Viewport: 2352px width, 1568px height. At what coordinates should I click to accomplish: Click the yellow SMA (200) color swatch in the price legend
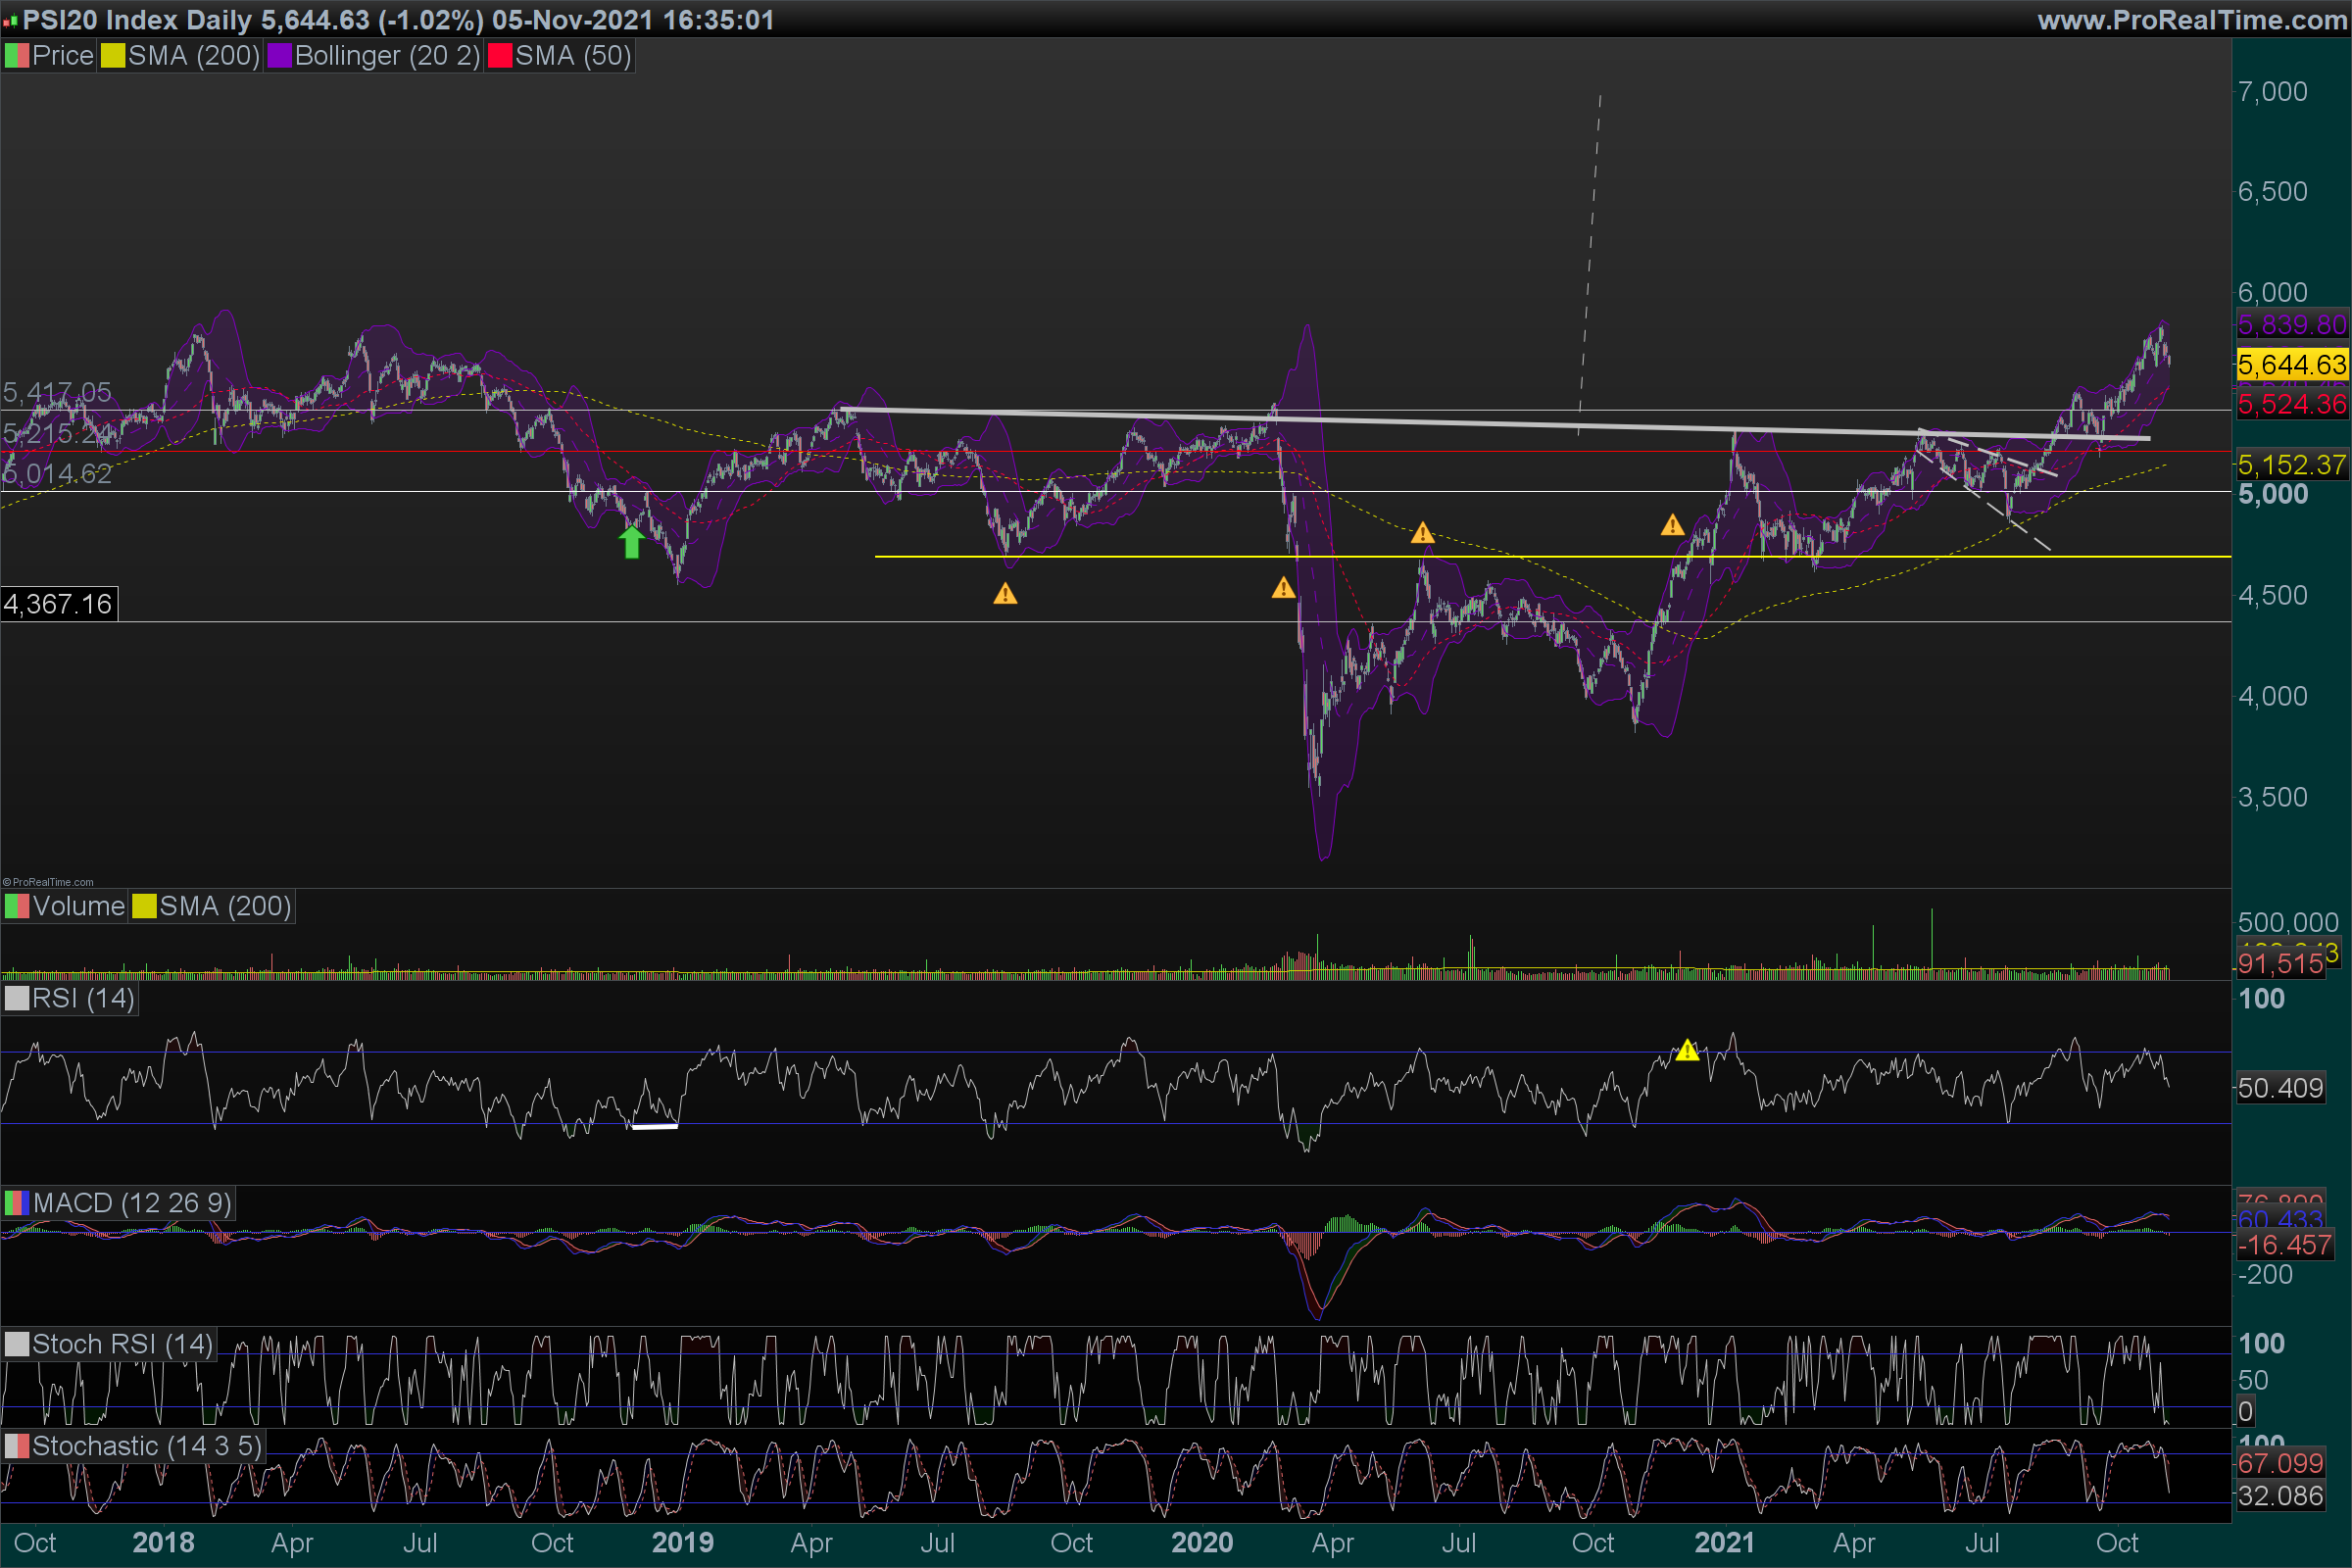point(112,56)
